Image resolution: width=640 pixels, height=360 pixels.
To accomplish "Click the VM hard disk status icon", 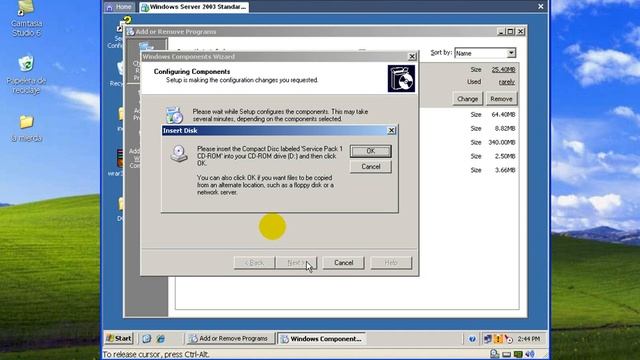I will coord(494,354).
